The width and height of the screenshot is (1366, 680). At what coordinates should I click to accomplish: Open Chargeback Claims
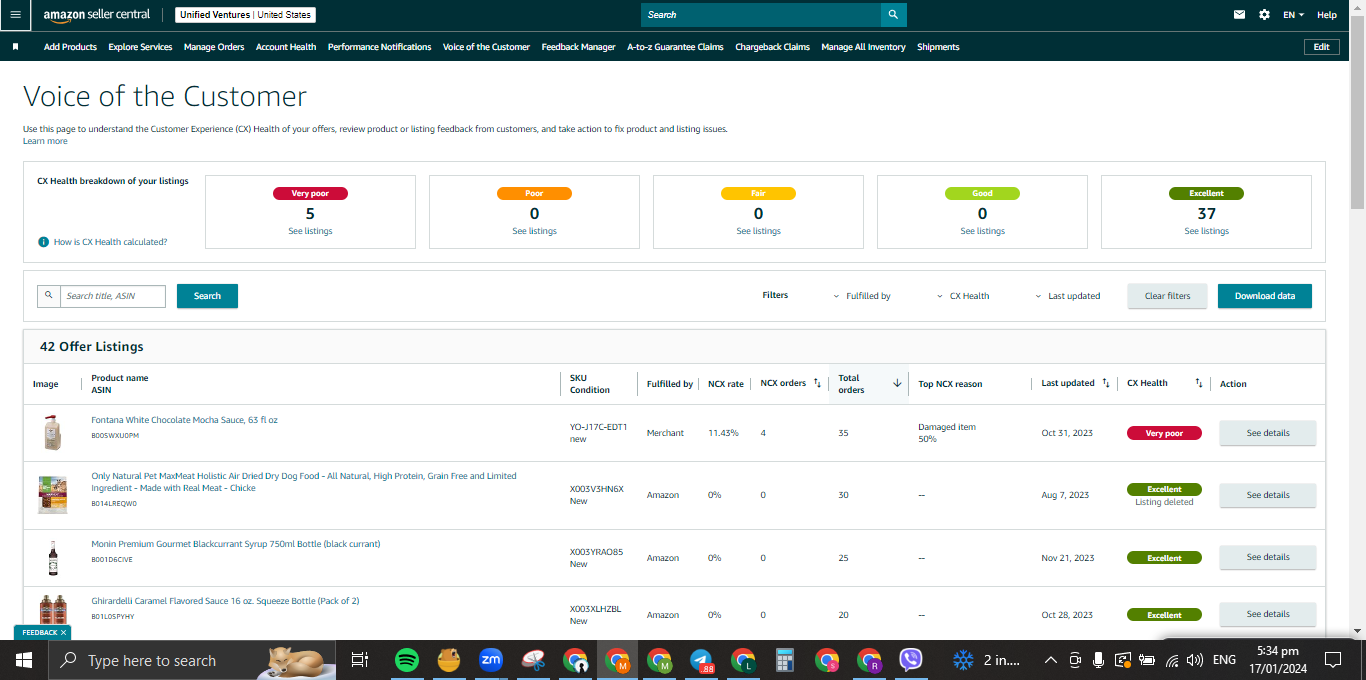(772, 47)
